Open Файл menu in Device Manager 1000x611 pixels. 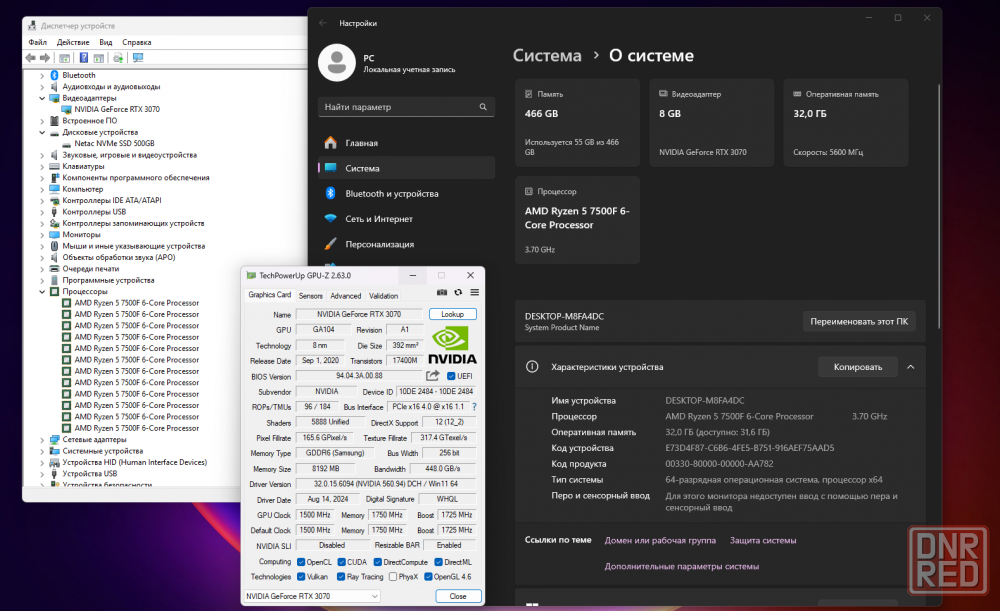tap(38, 42)
